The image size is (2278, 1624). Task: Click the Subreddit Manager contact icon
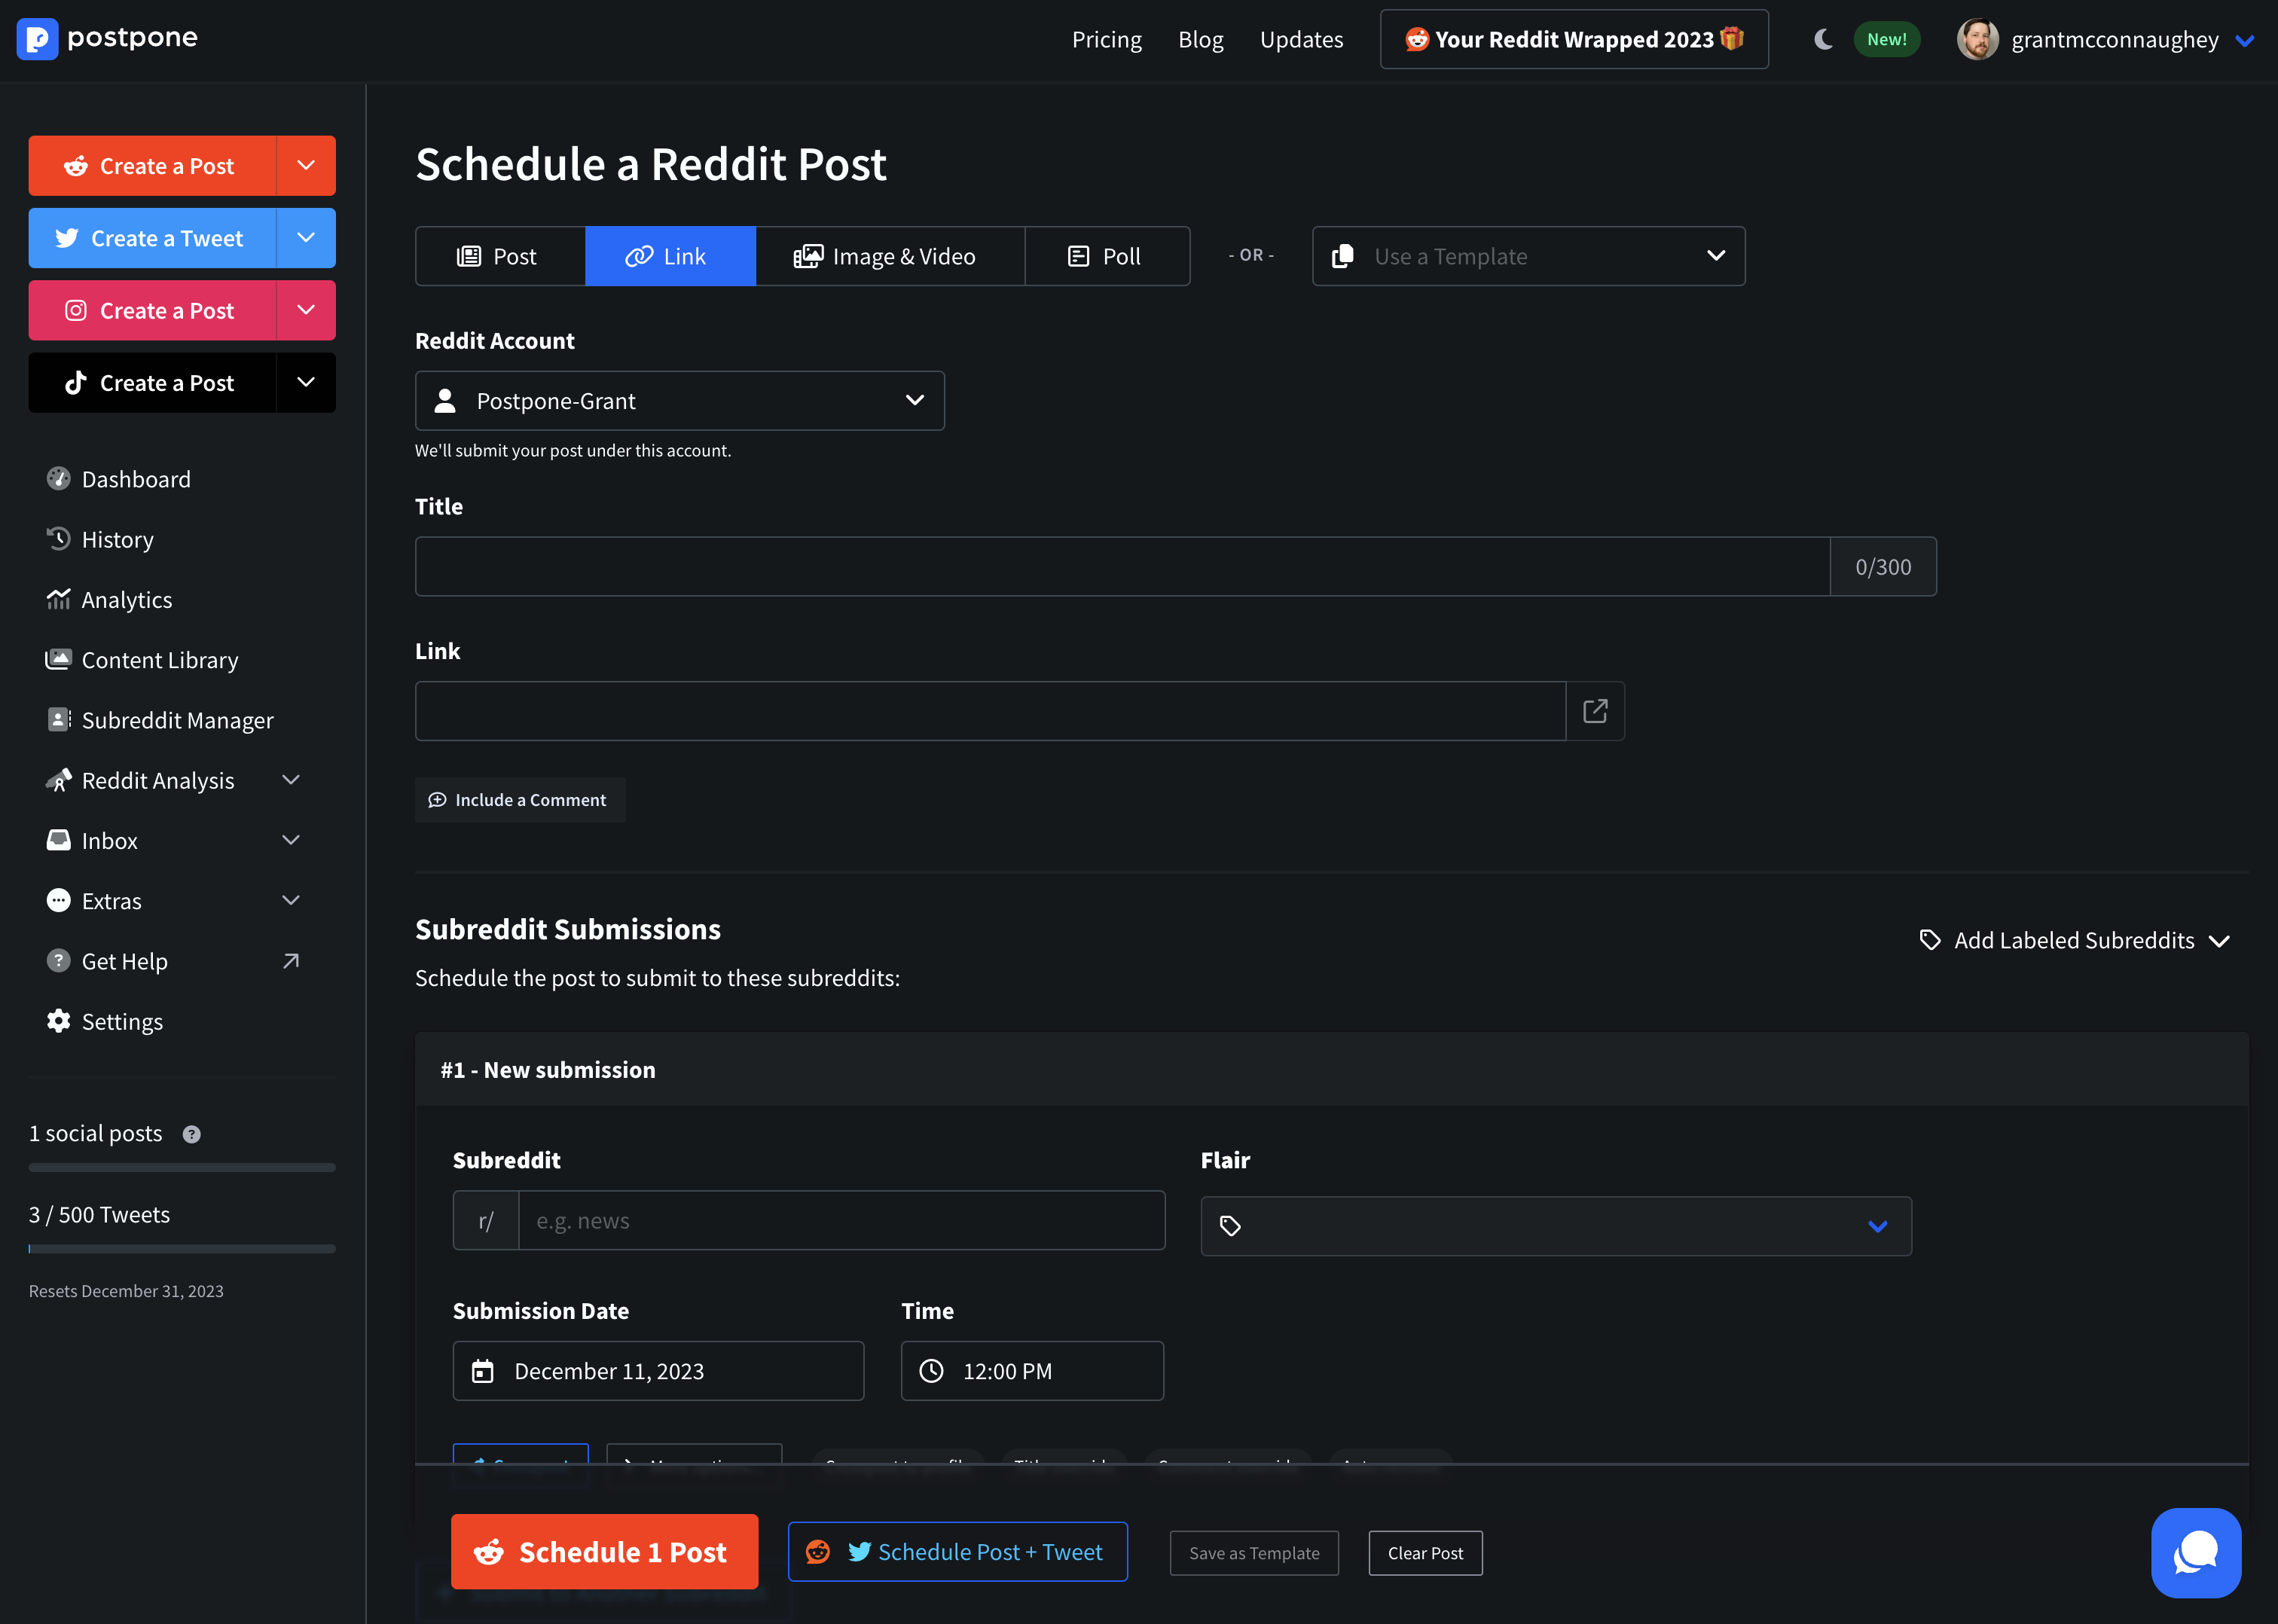(59, 720)
